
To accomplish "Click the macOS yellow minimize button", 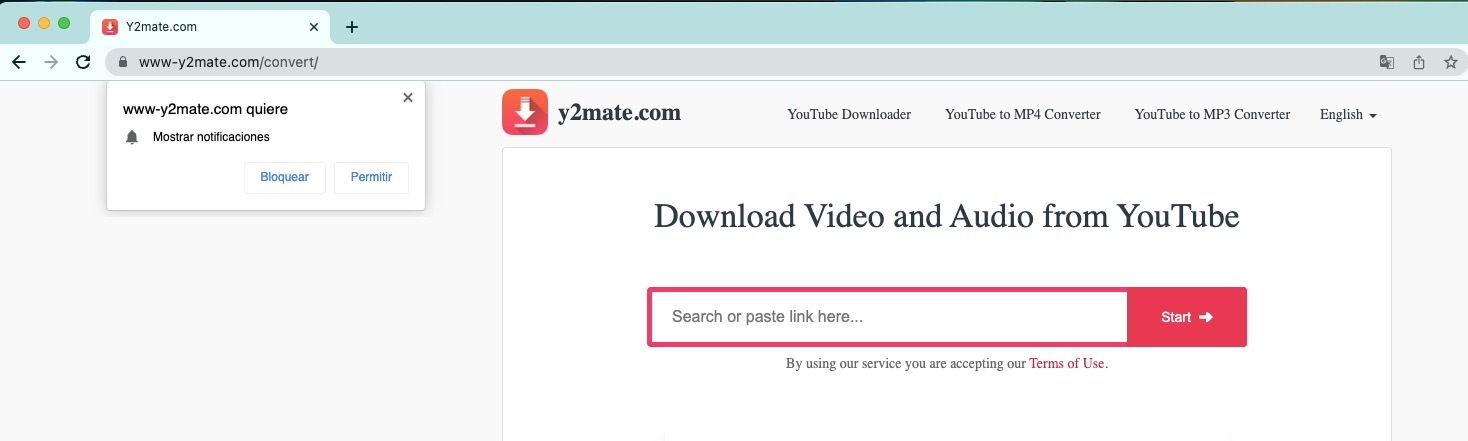I will [44, 23].
